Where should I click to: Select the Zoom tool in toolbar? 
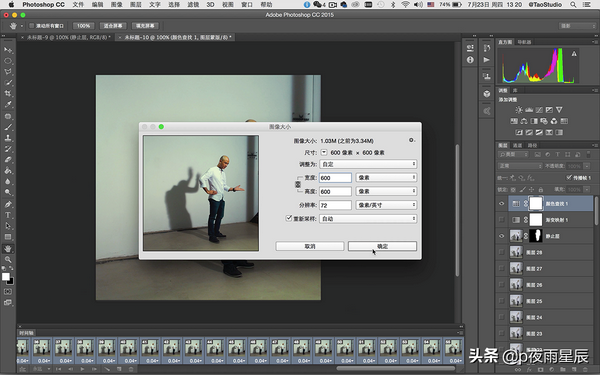coord(8,259)
